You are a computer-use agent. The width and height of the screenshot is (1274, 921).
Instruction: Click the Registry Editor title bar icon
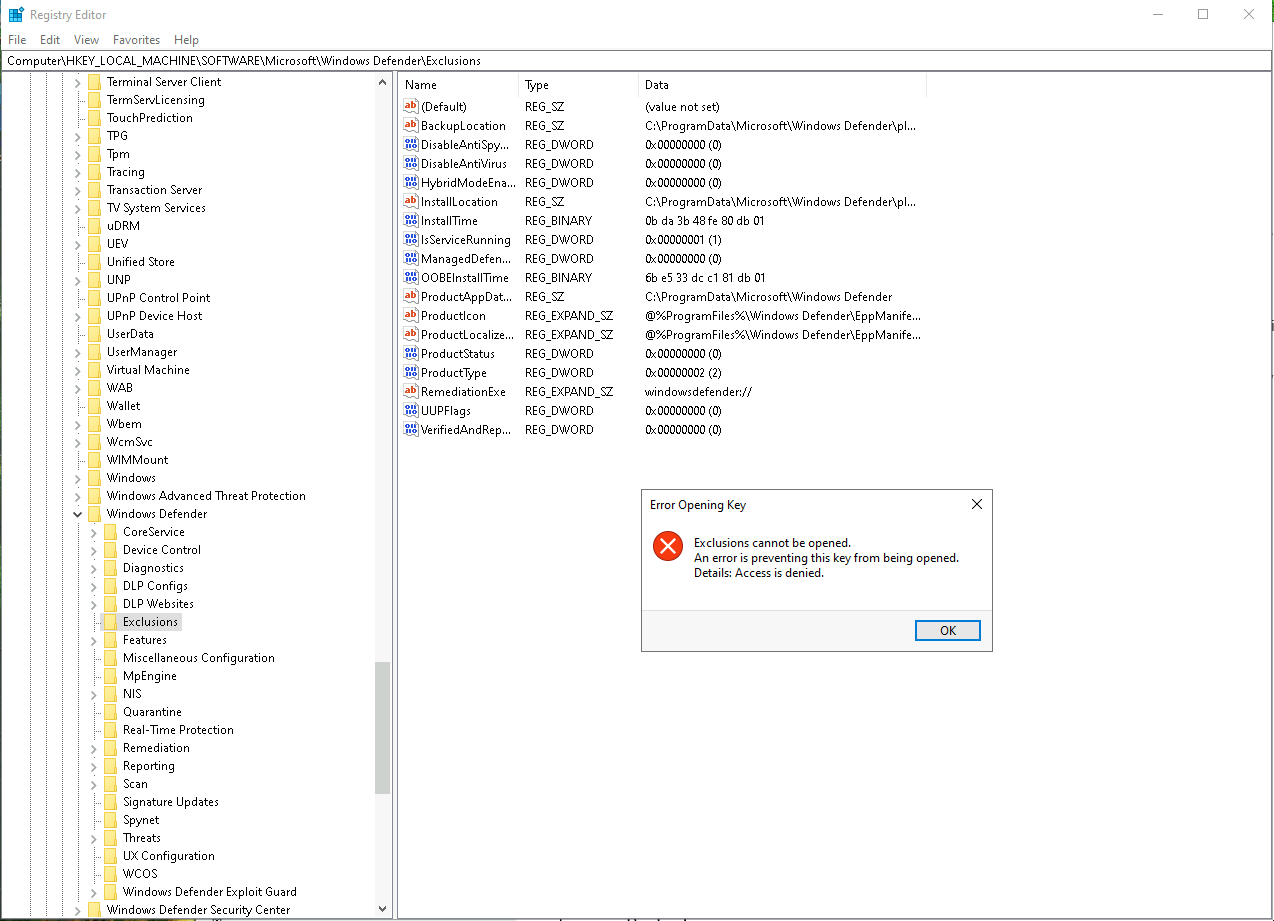pos(16,15)
